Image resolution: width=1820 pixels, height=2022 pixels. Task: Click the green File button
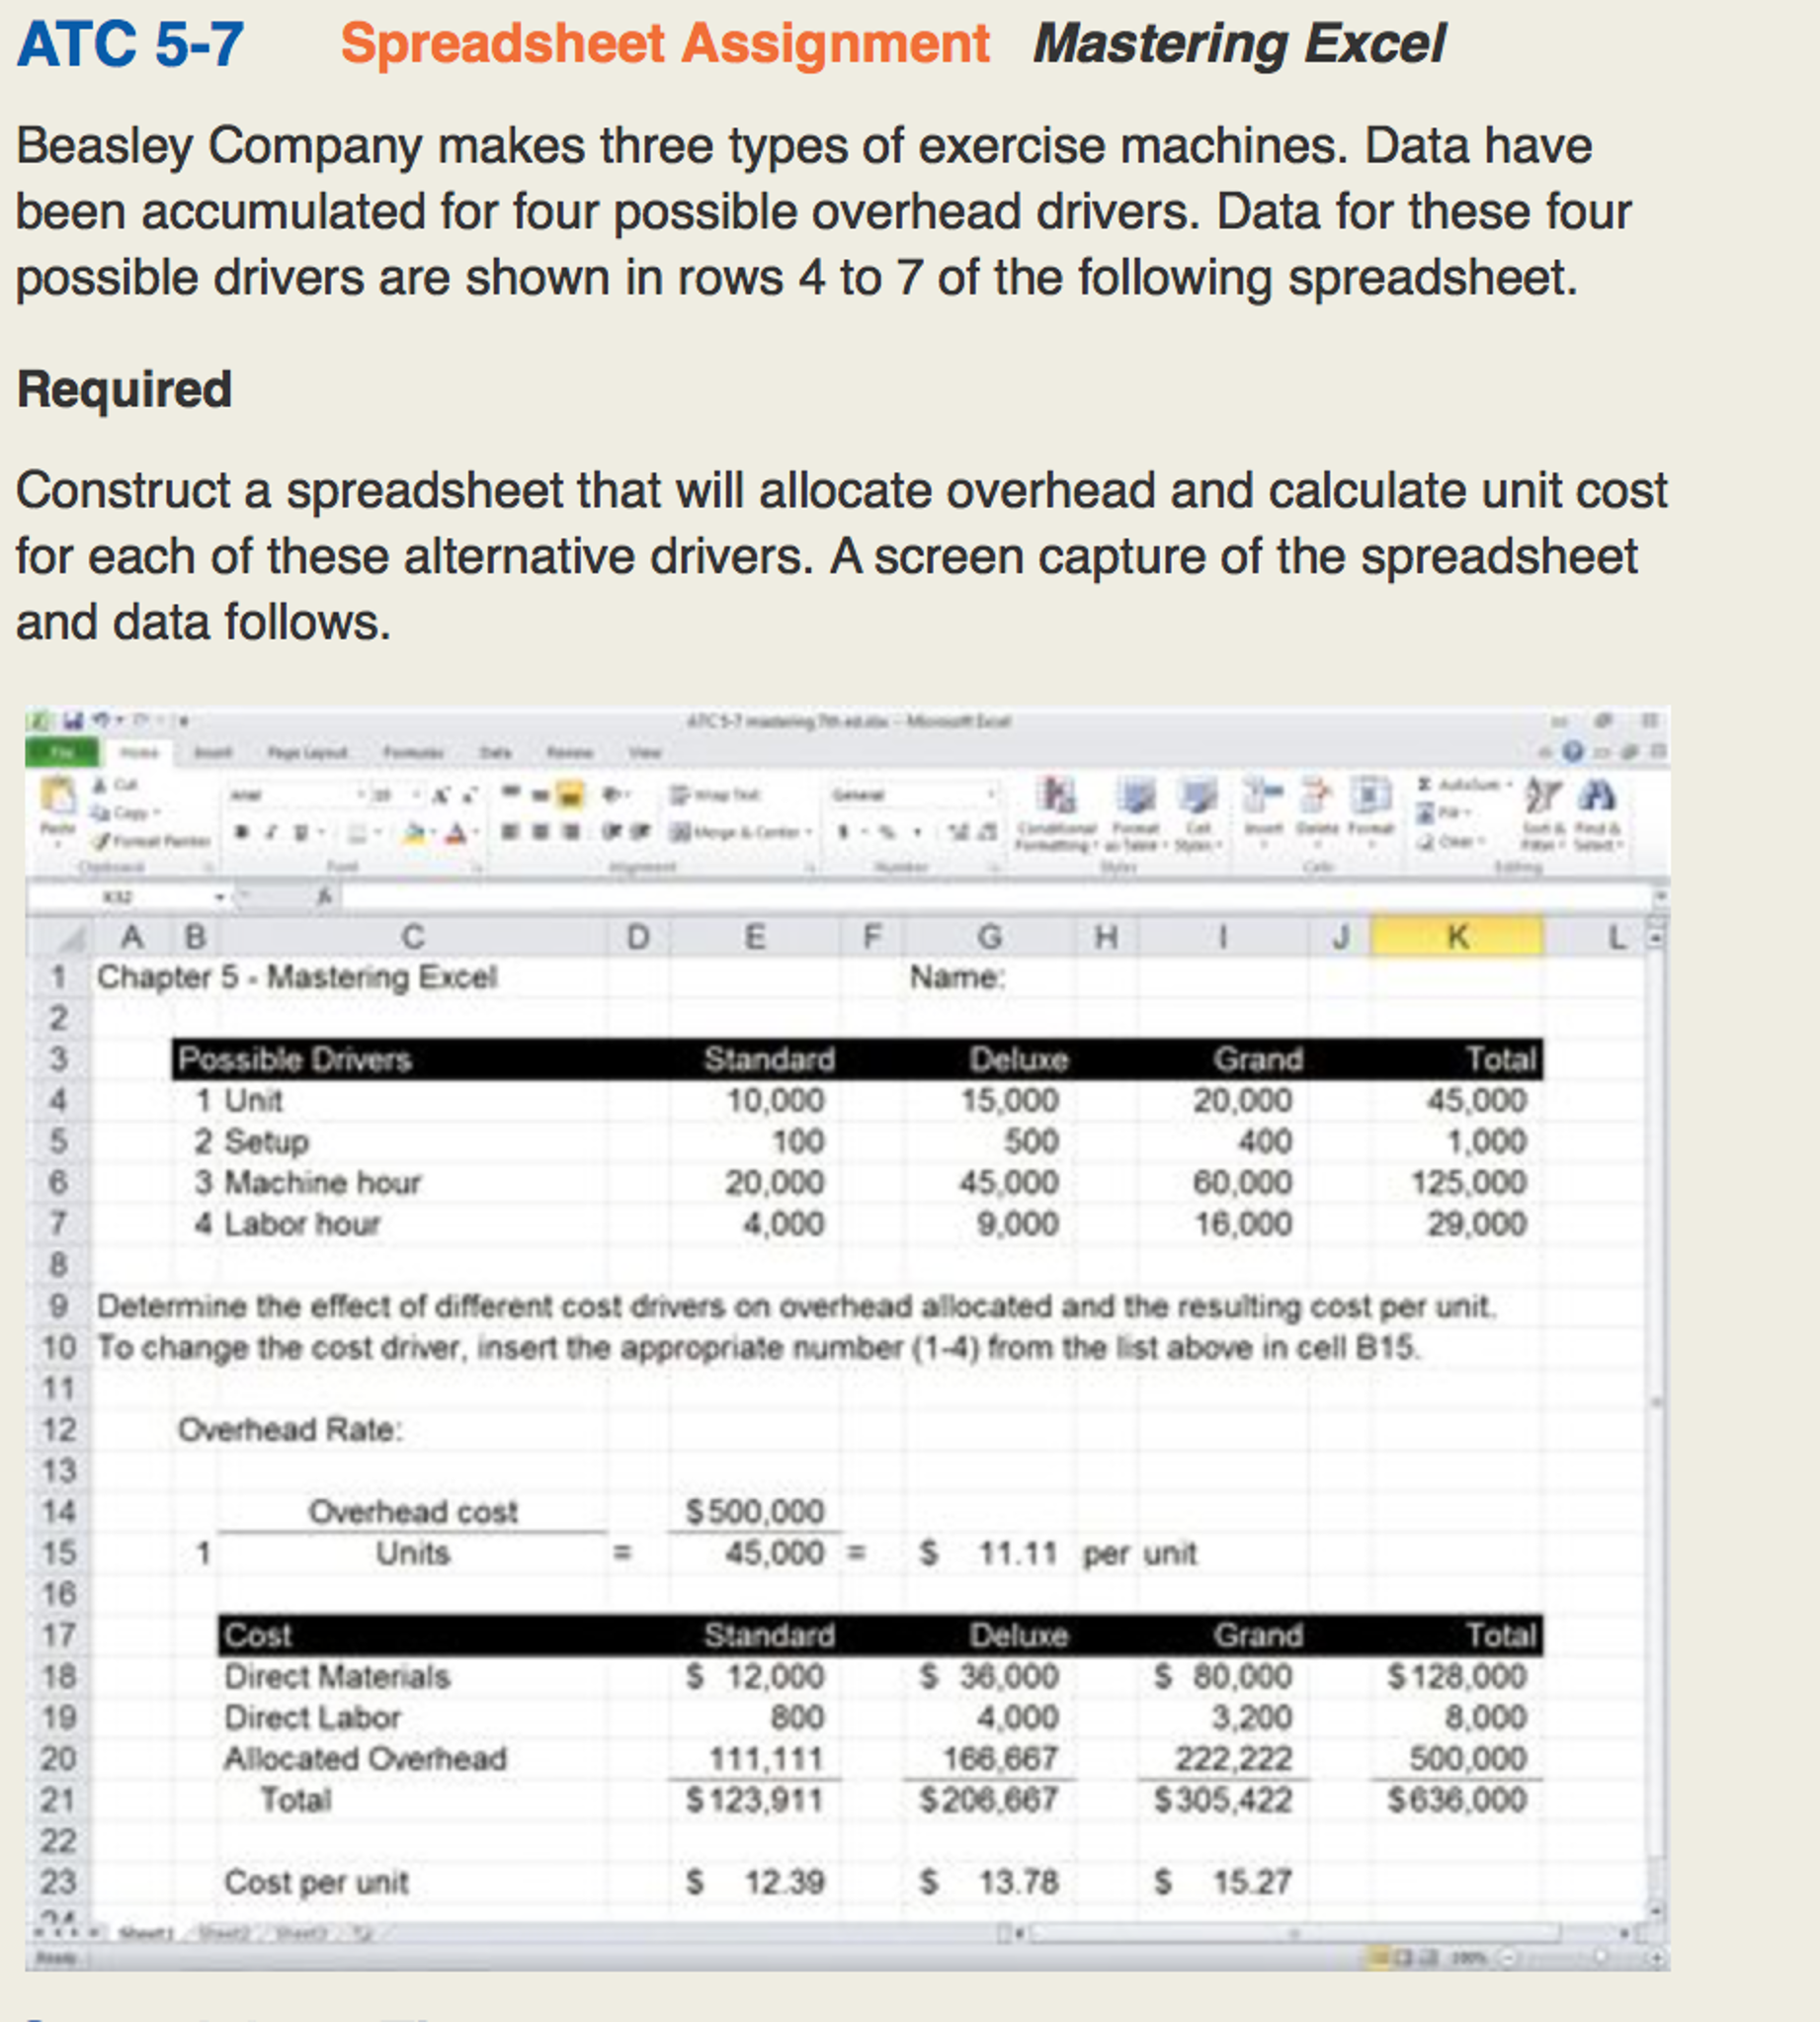[62, 751]
